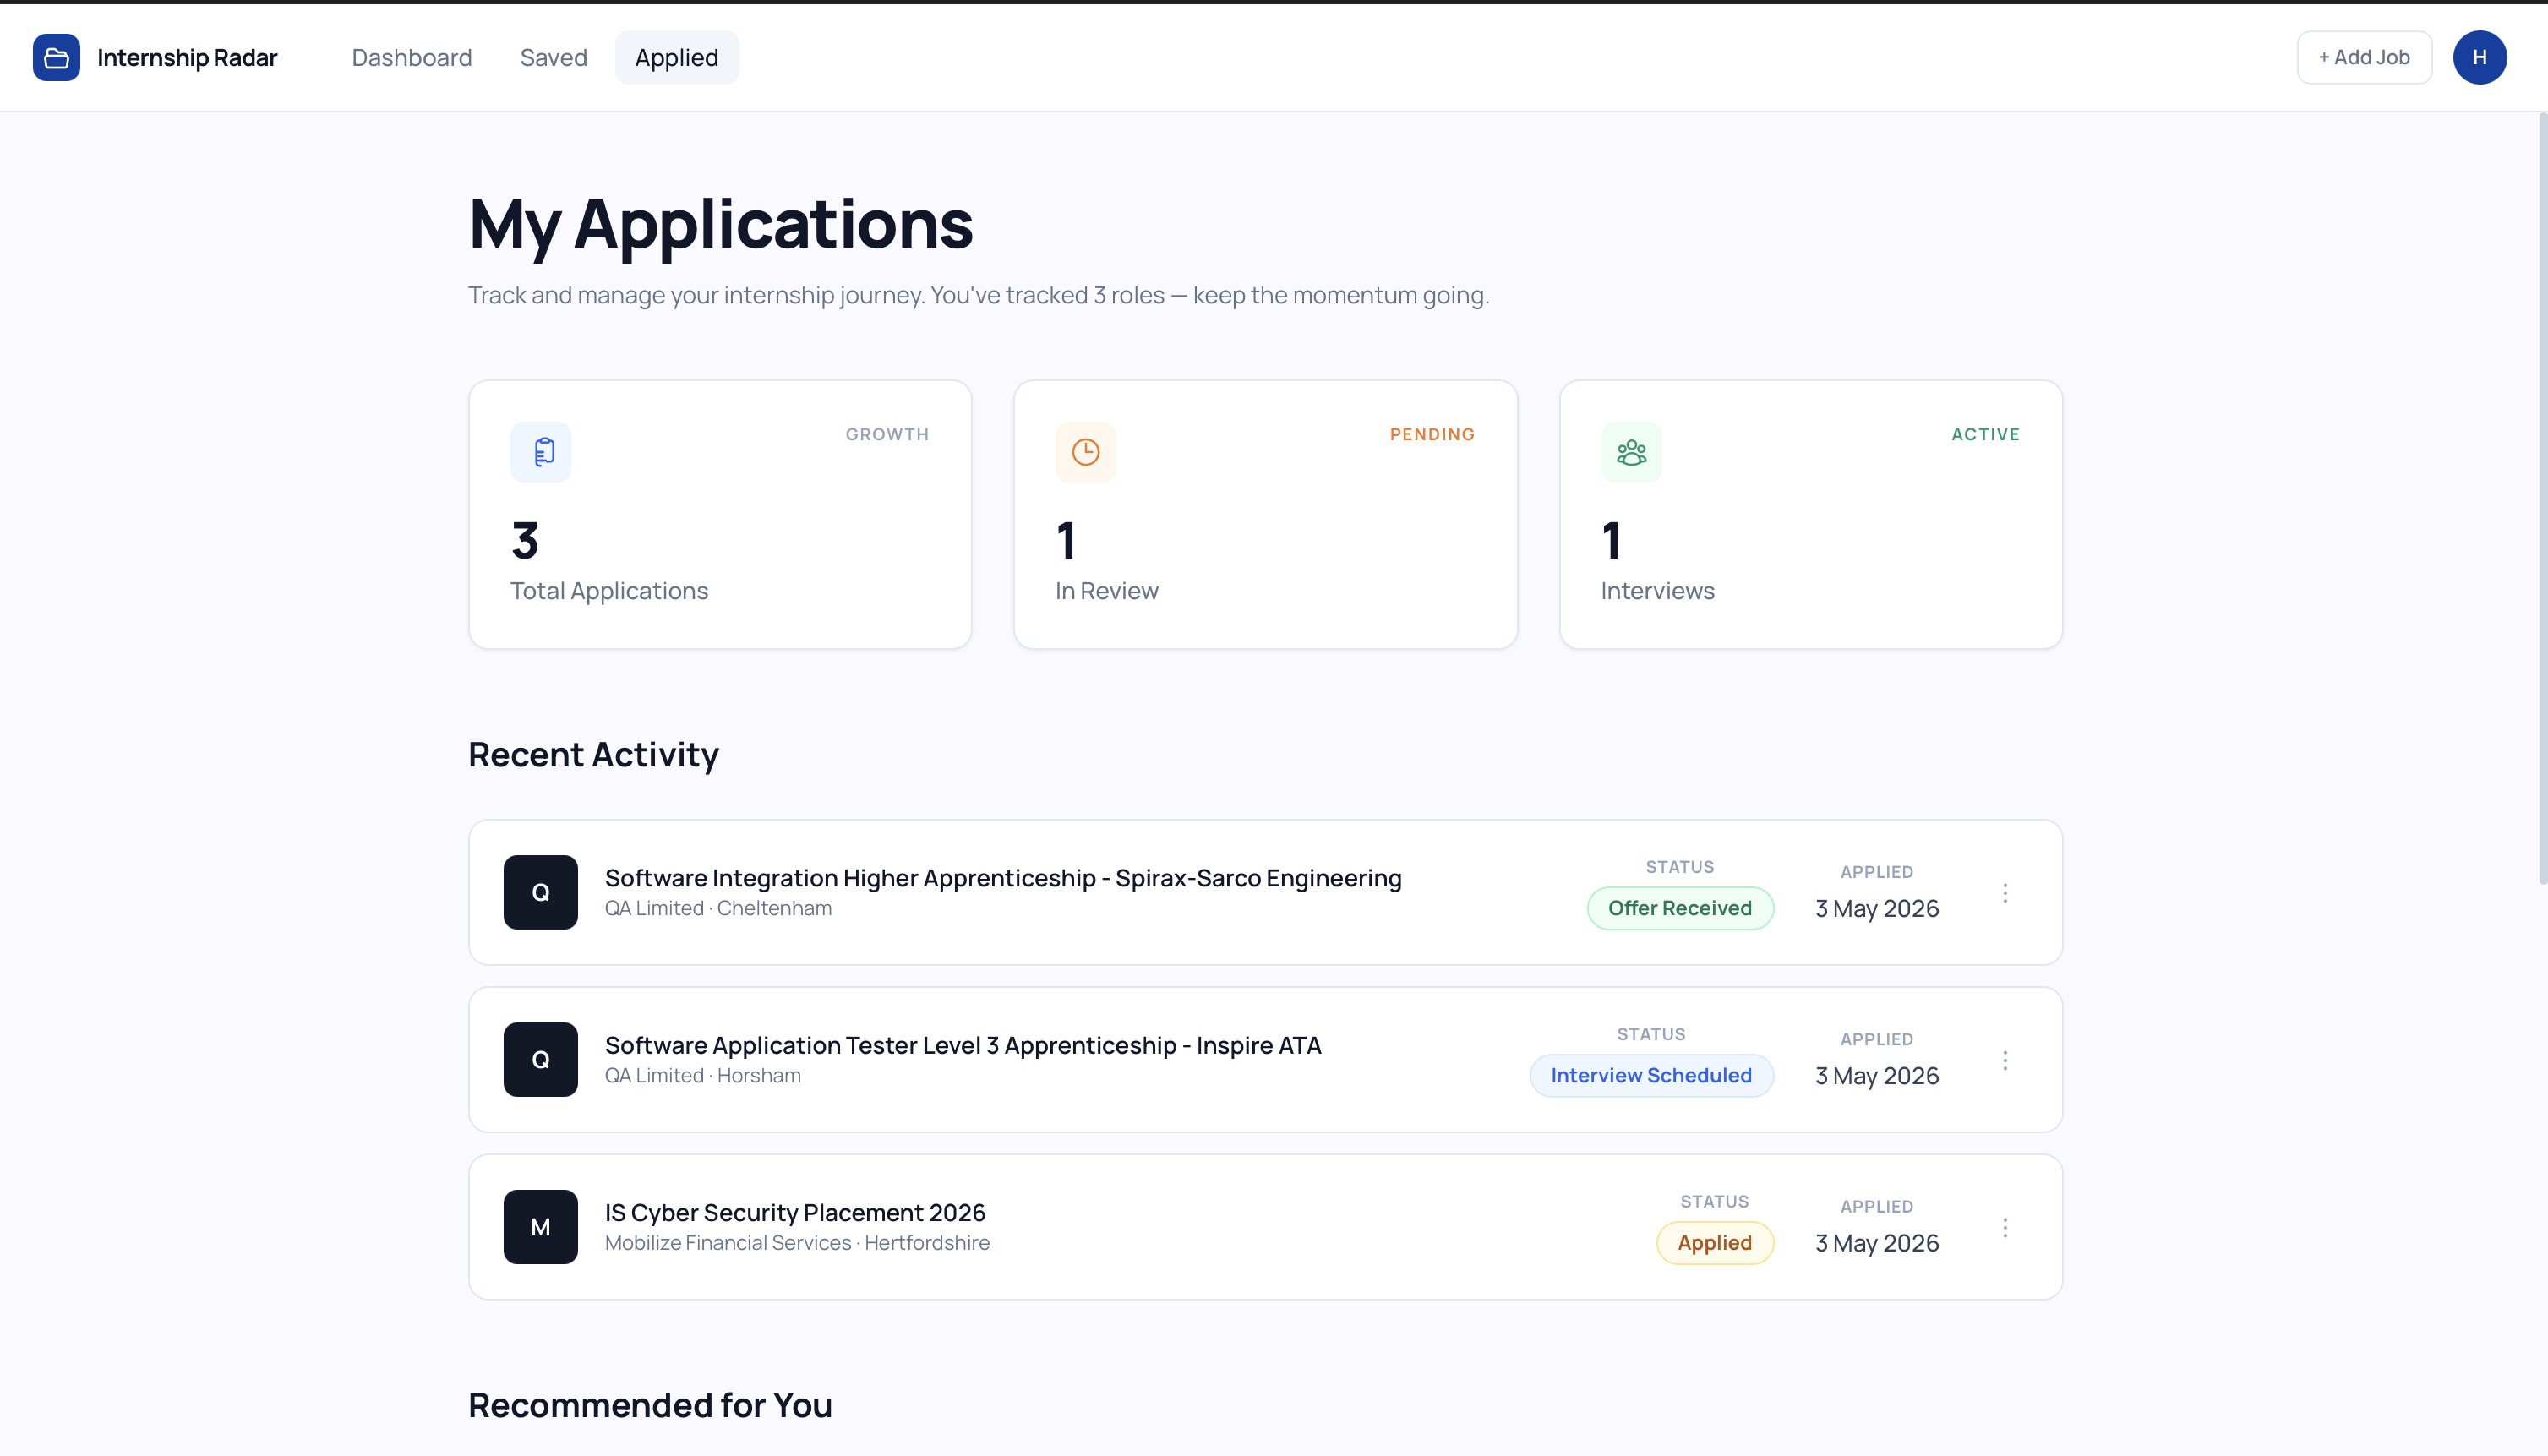This screenshot has width=2548, height=1456.
Task: Click the Total Applications count 3
Action: tap(525, 541)
